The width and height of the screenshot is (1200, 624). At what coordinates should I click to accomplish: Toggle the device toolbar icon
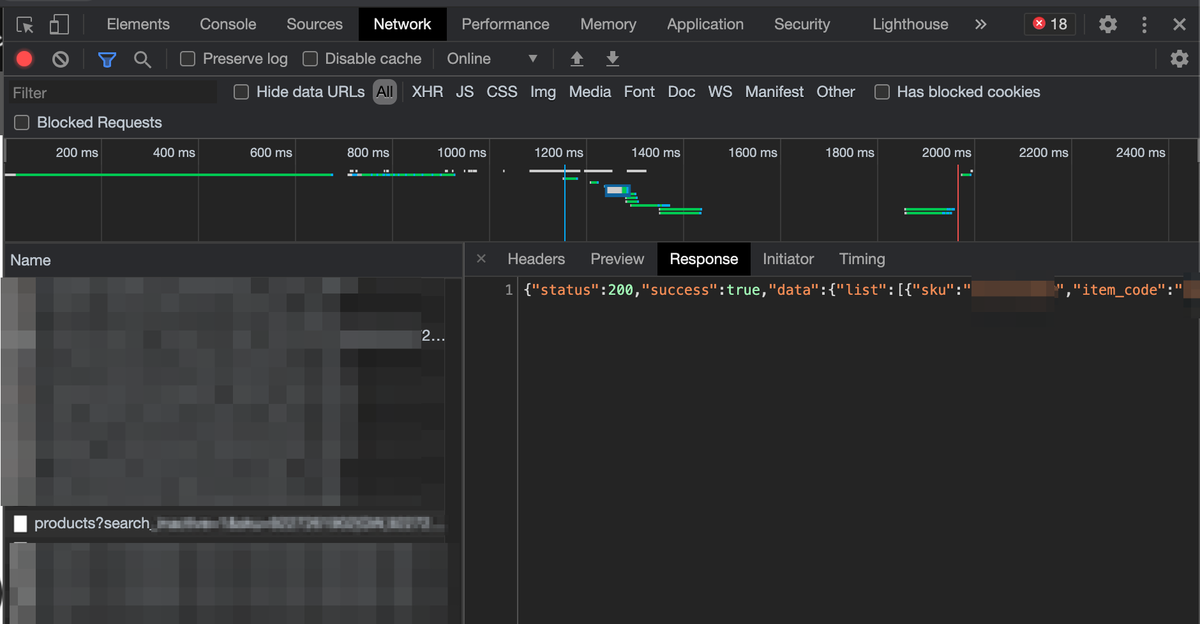pyautogui.click(x=59, y=24)
